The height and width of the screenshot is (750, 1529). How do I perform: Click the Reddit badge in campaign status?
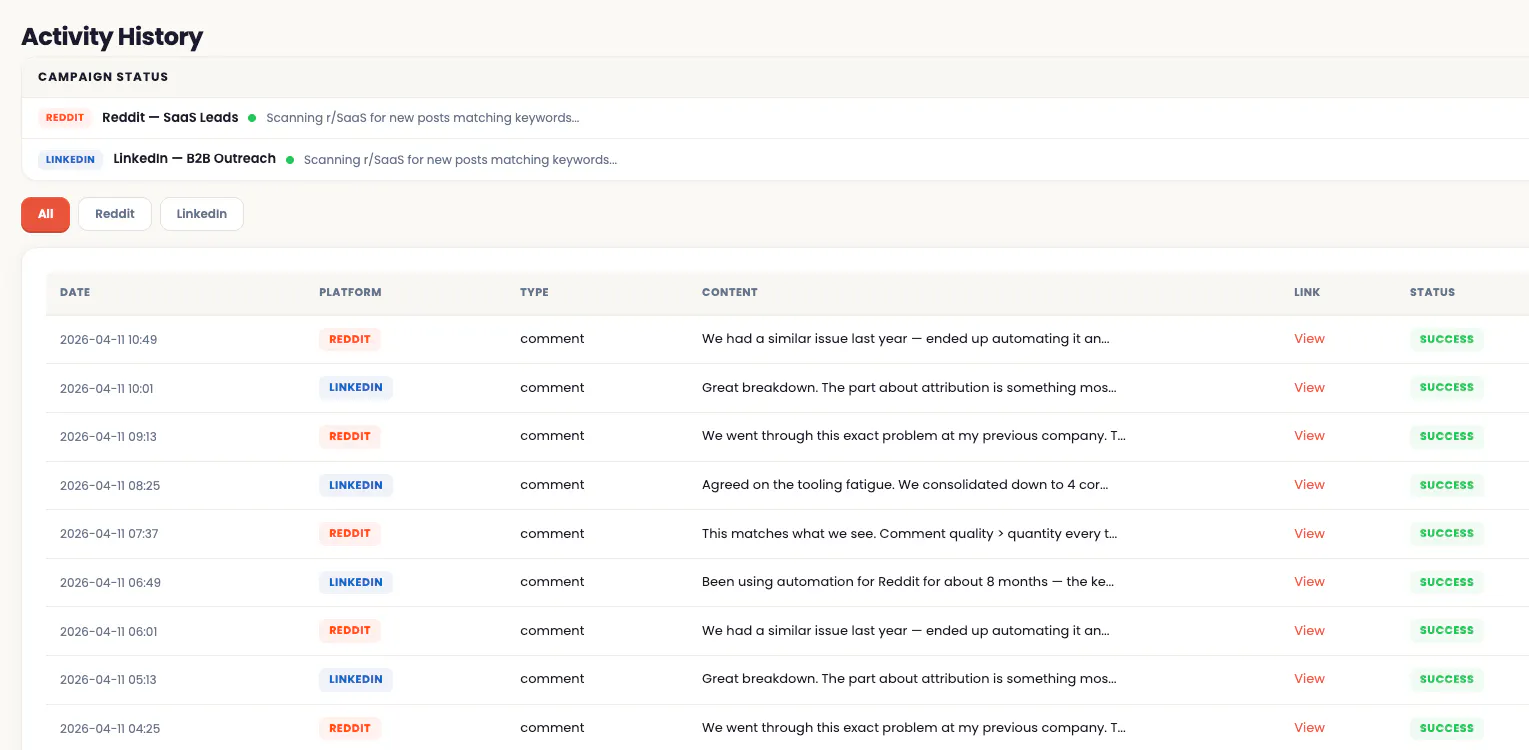[x=65, y=118]
